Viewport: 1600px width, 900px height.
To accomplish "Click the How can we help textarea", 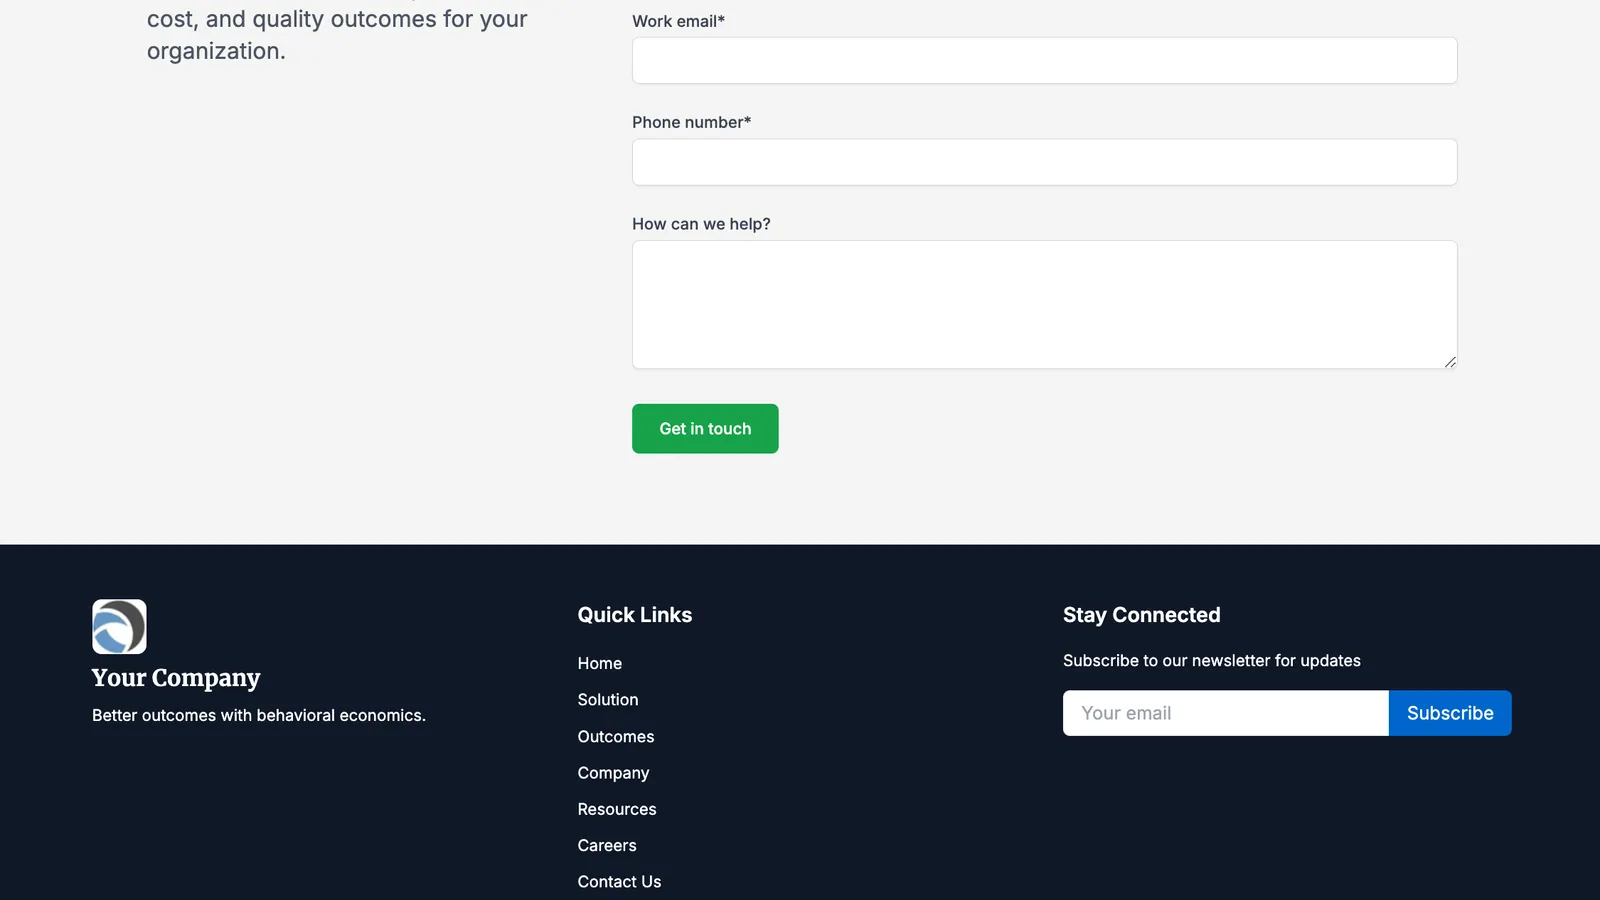I will [x=1044, y=305].
